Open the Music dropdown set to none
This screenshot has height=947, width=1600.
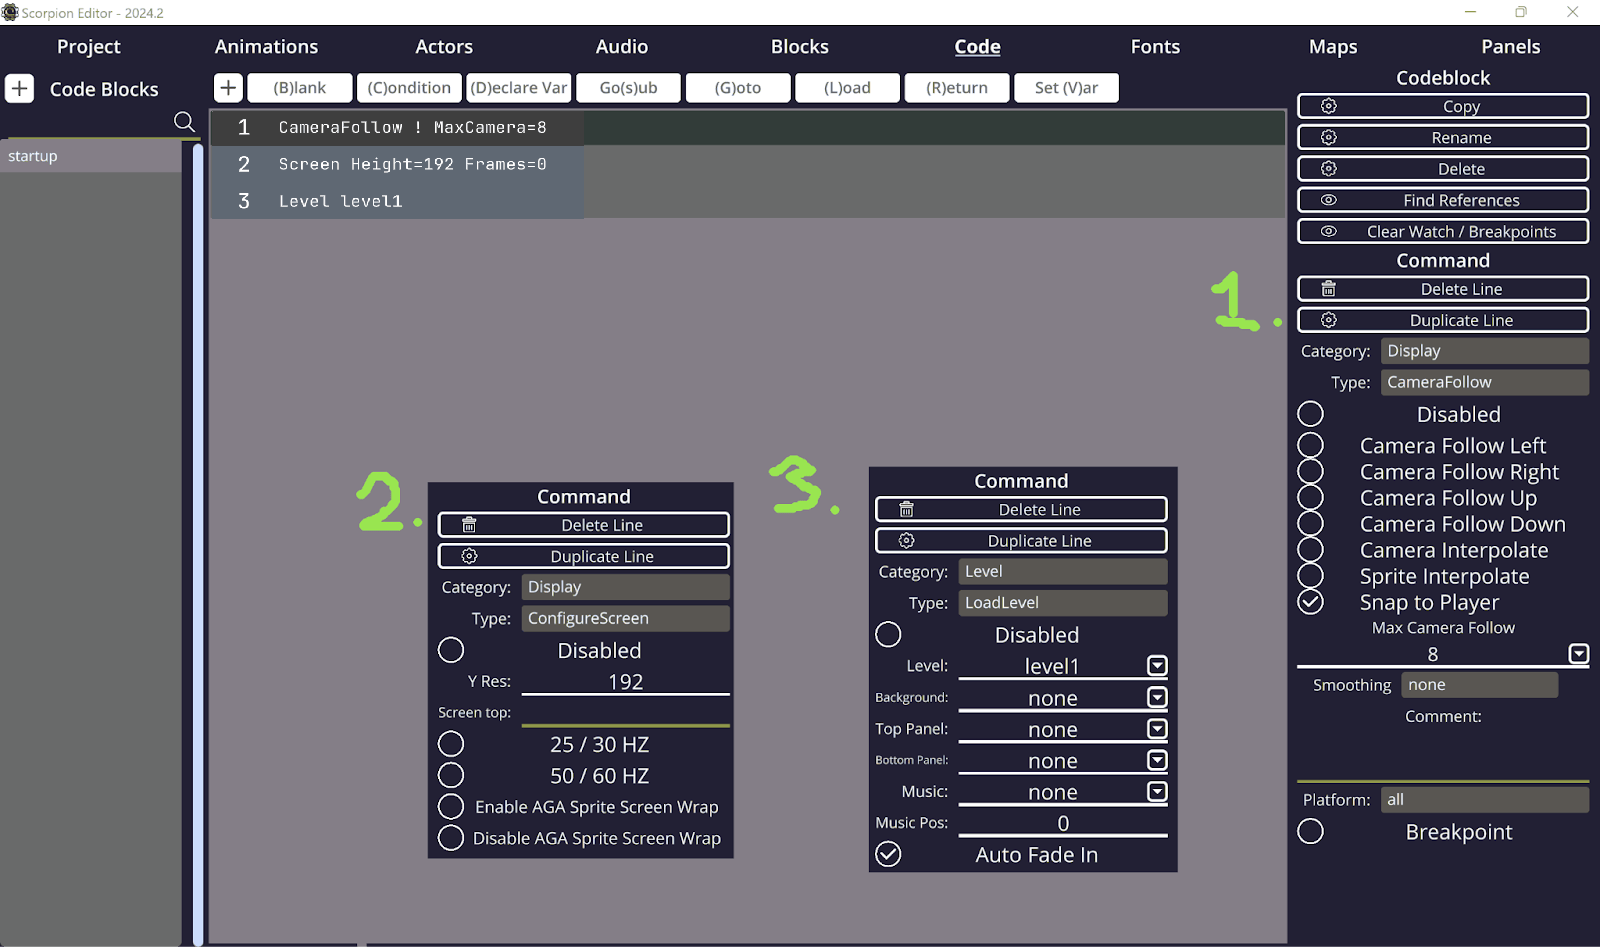coord(1157,792)
